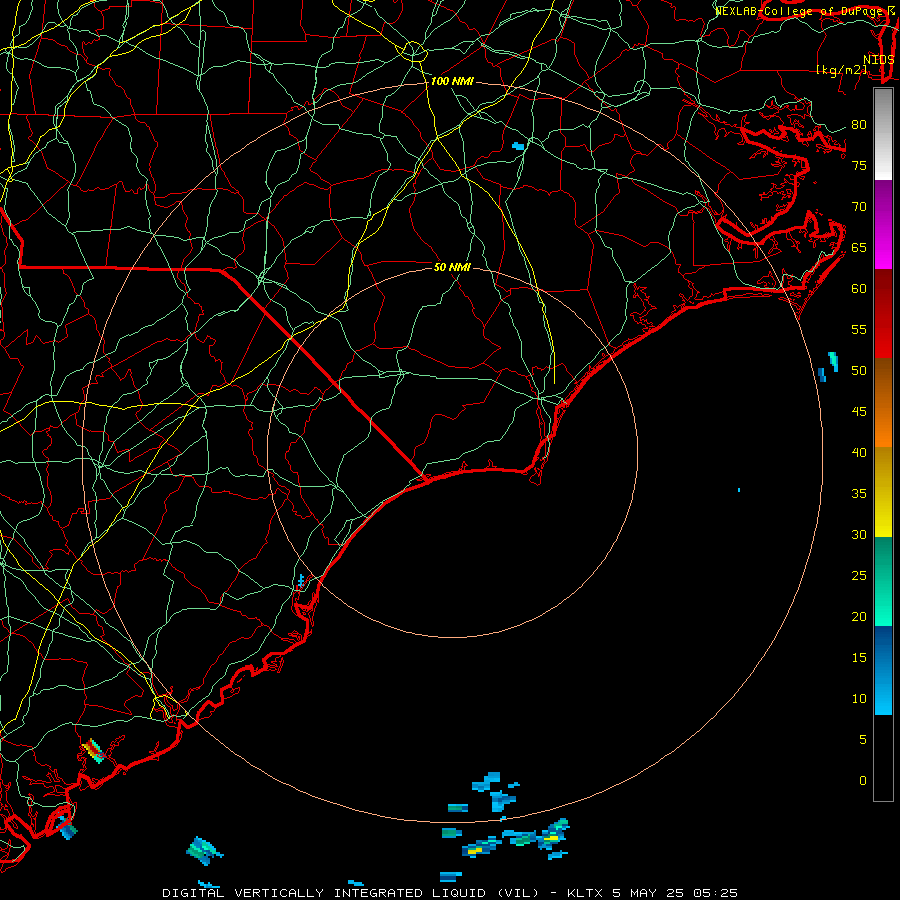Pick the magenta-purple segment of color bar
The height and width of the screenshot is (900, 900).
pyautogui.click(x=883, y=224)
